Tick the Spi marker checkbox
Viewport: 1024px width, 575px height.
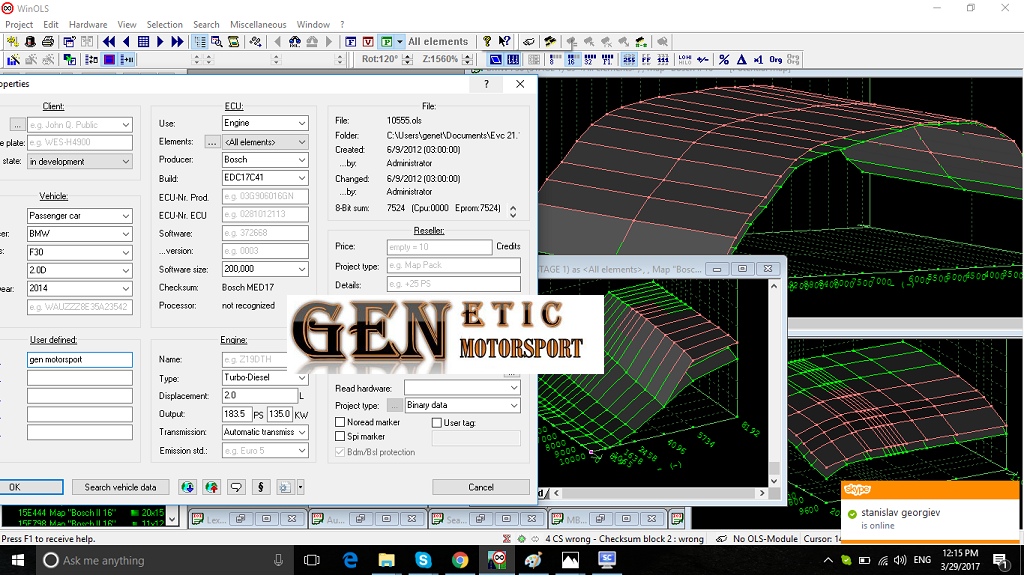tap(341, 437)
